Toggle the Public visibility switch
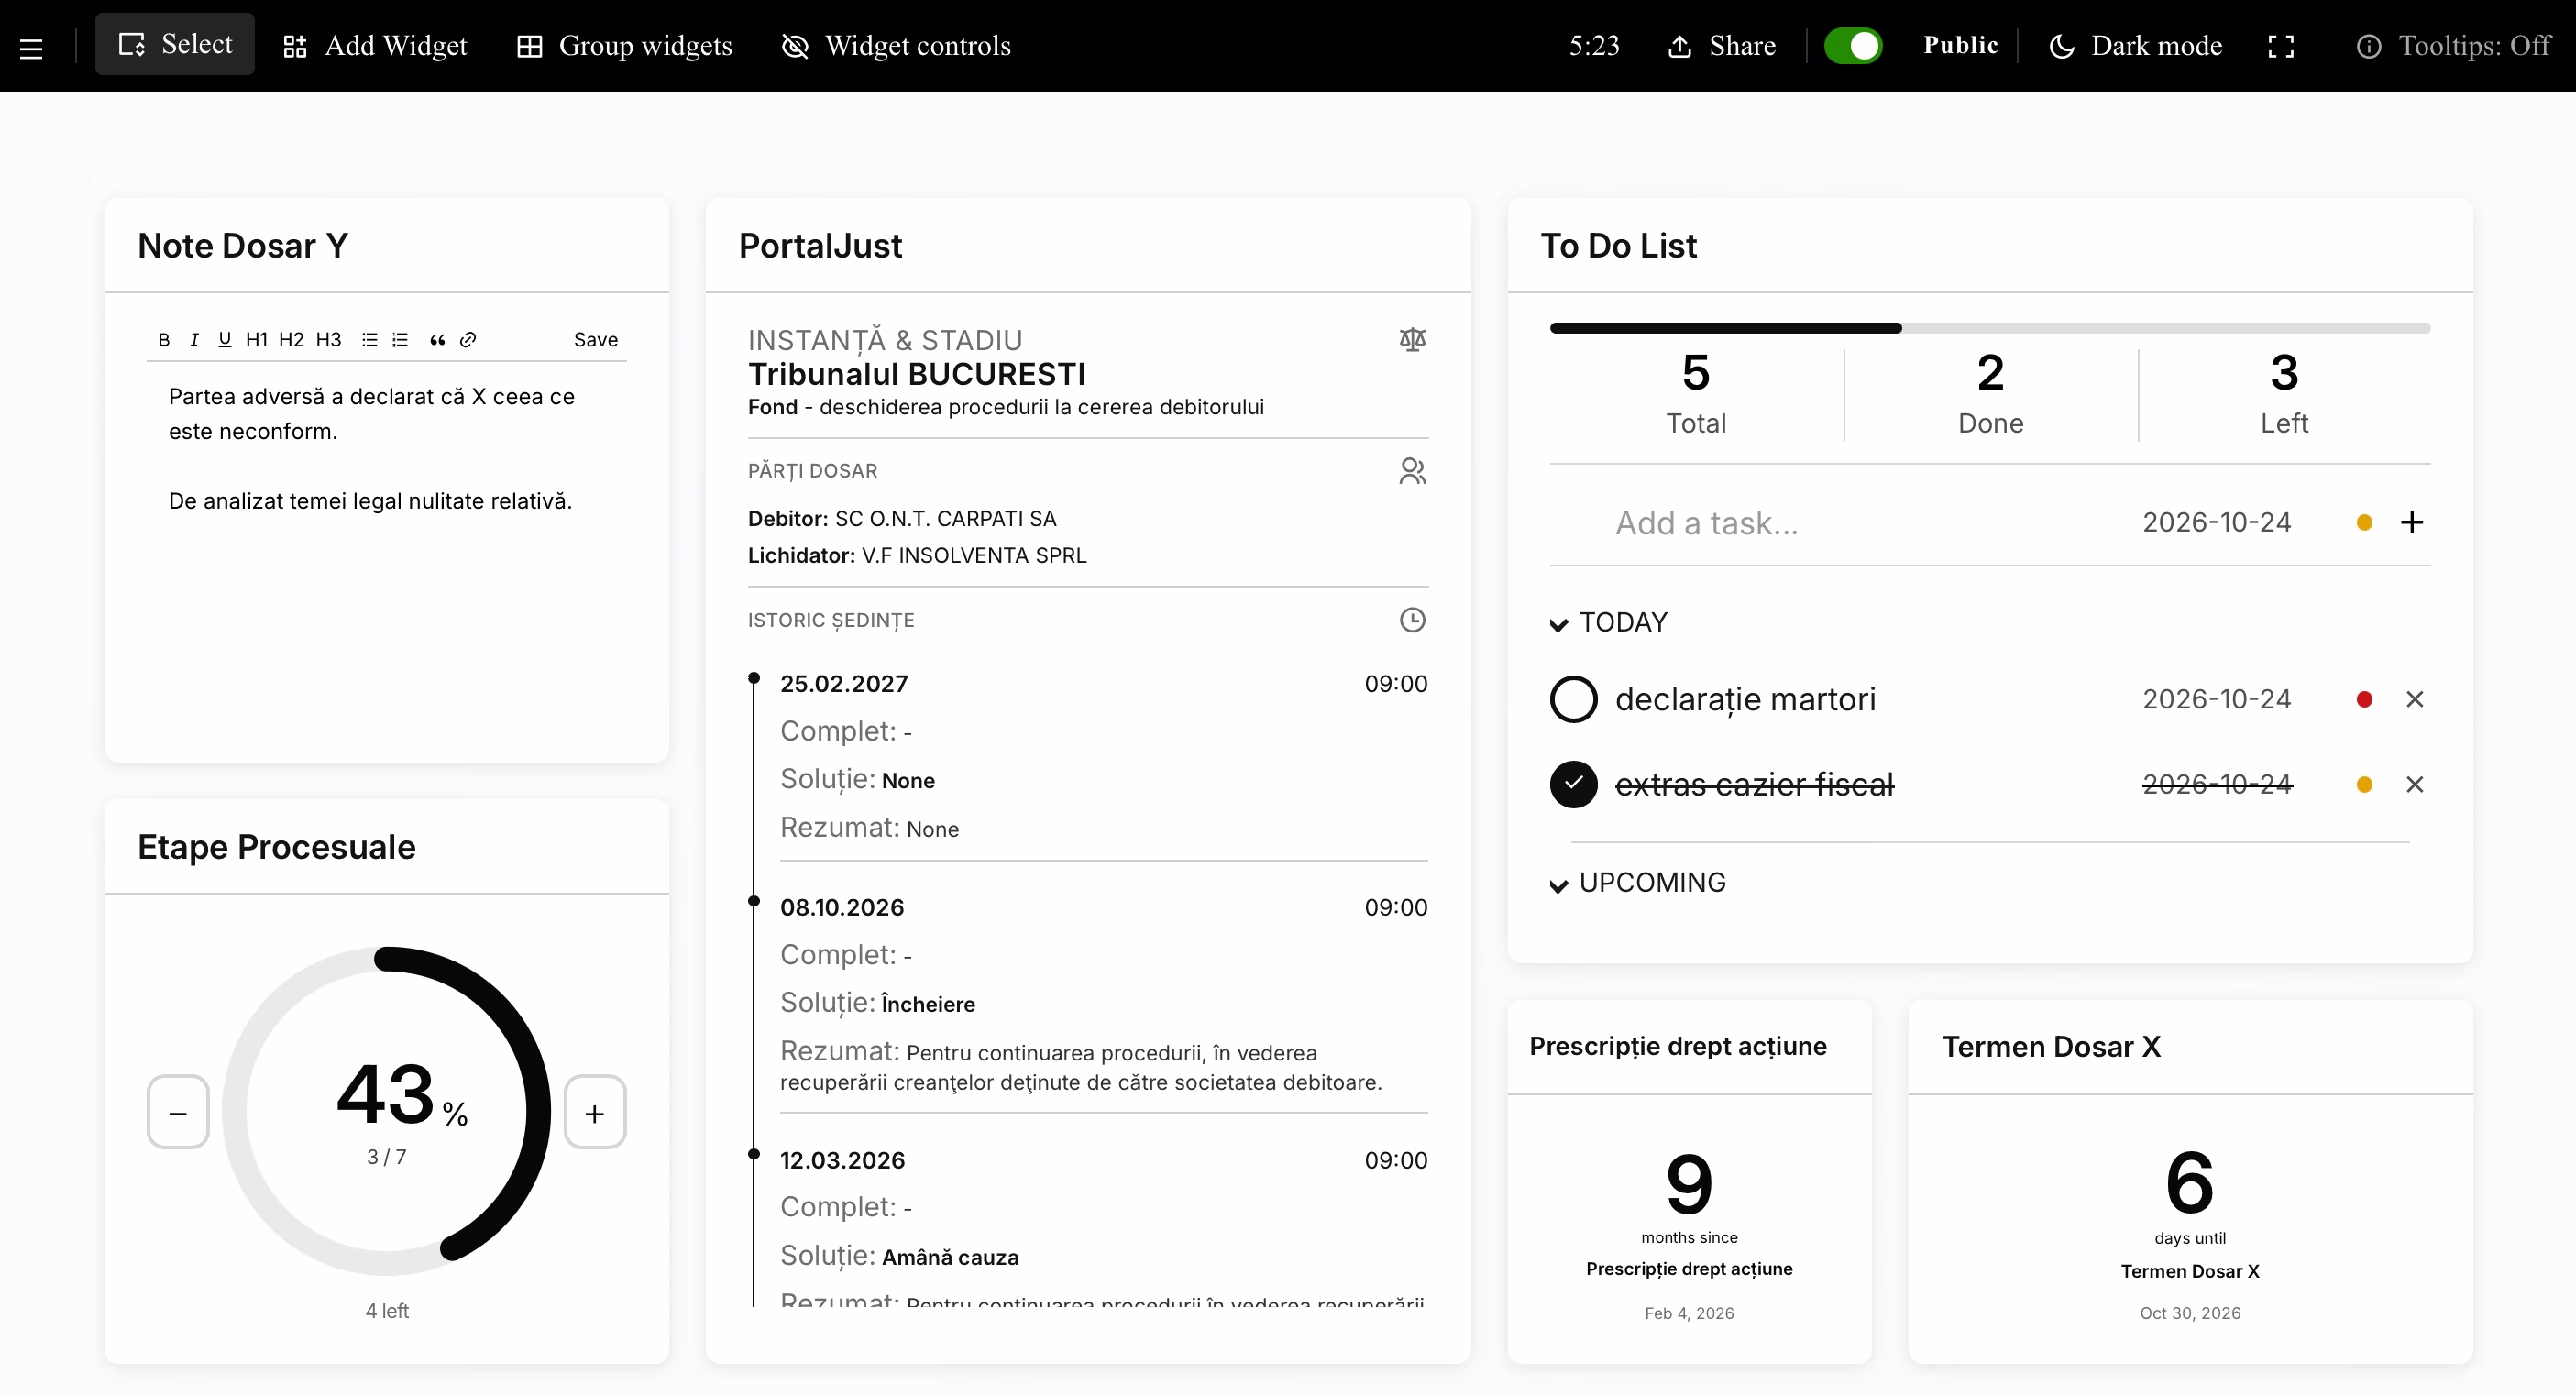The width and height of the screenshot is (2576, 1395). pyautogui.click(x=1853, y=46)
